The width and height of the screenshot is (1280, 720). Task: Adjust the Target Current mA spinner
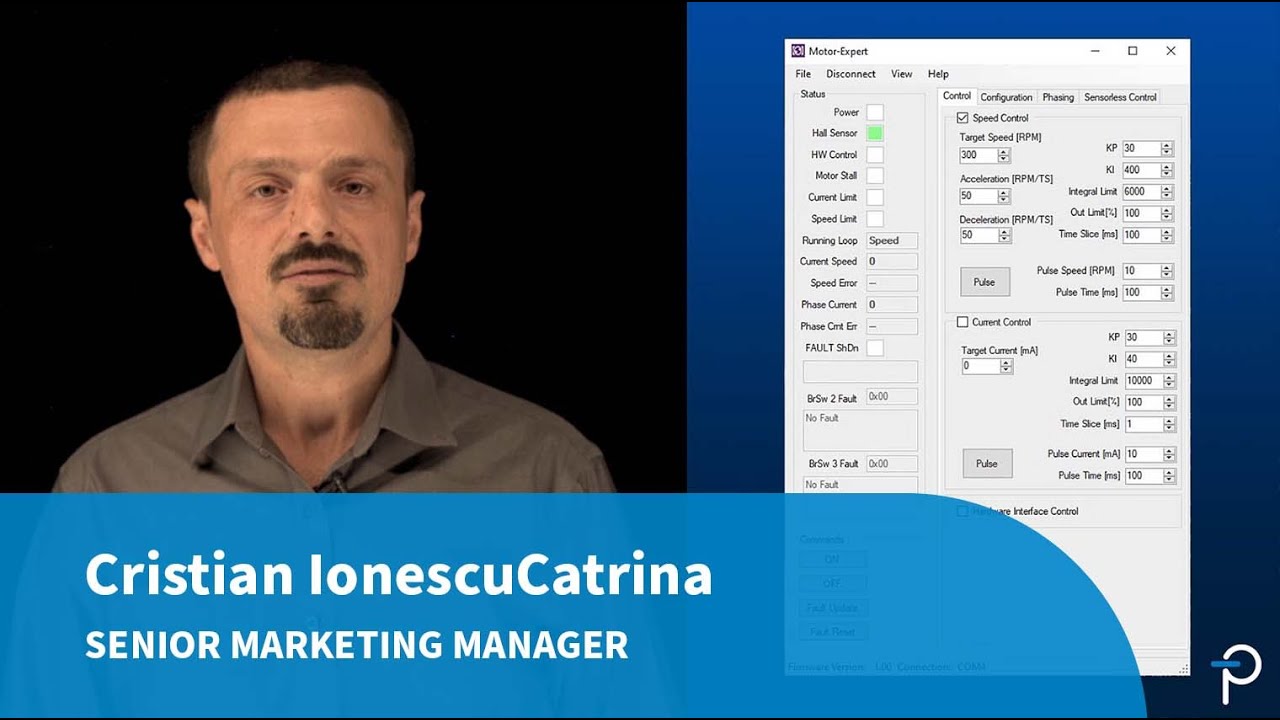(1006, 366)
